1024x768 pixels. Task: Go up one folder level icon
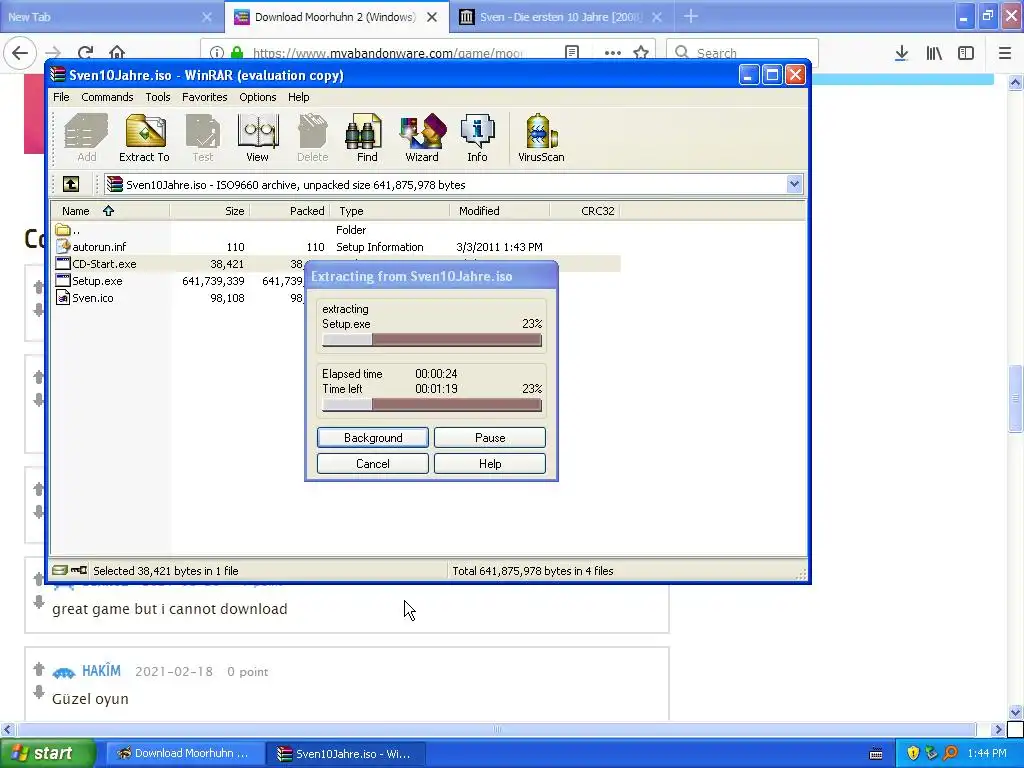(x=71, y=185)
